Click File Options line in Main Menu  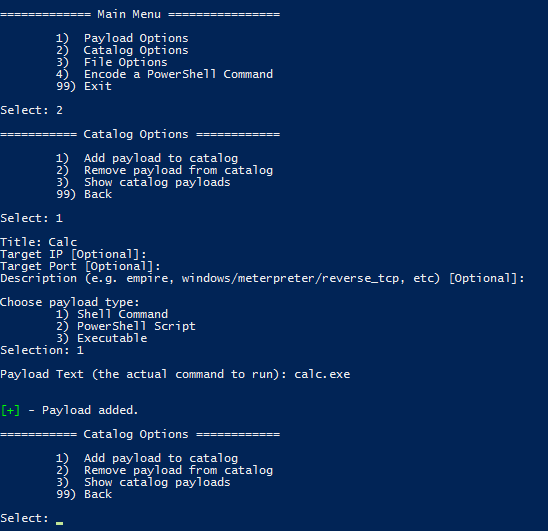(x=111, y=62)
